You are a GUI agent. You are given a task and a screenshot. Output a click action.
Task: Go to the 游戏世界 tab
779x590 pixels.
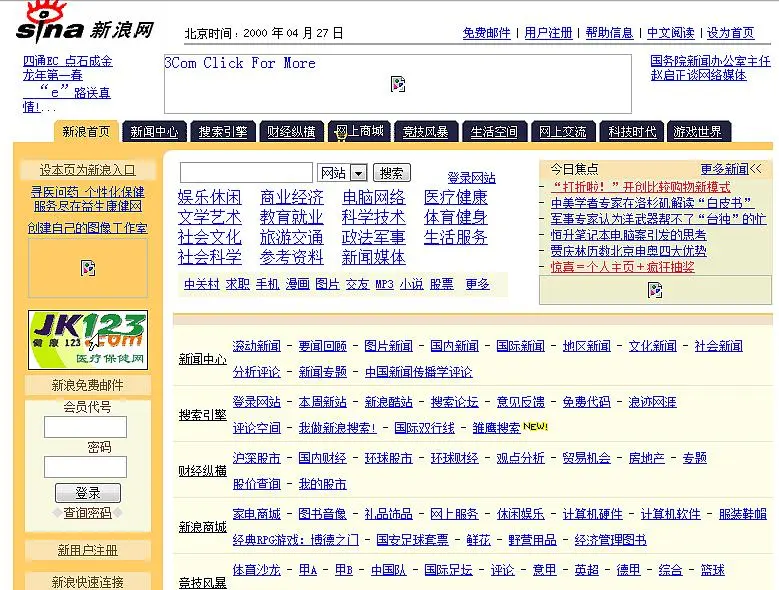pyautogui.click(x=698, y=132)
